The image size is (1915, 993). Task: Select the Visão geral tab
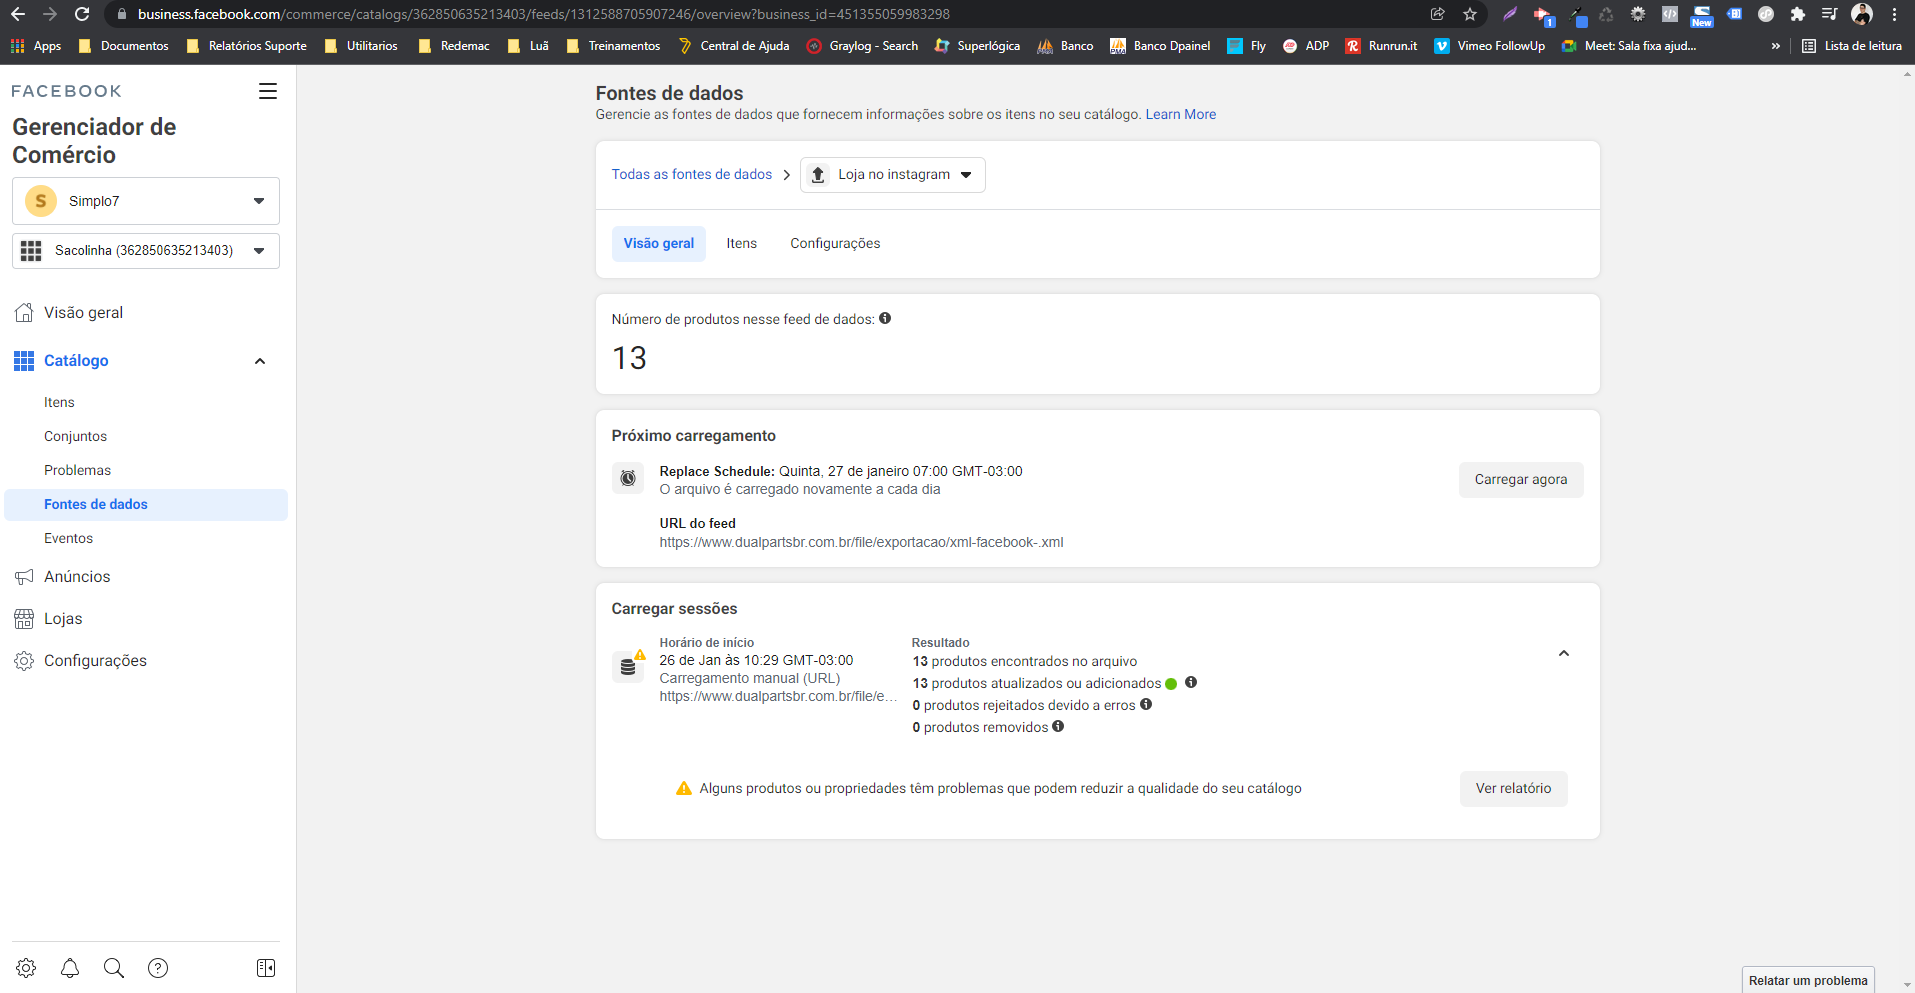(x=659, y=243)
